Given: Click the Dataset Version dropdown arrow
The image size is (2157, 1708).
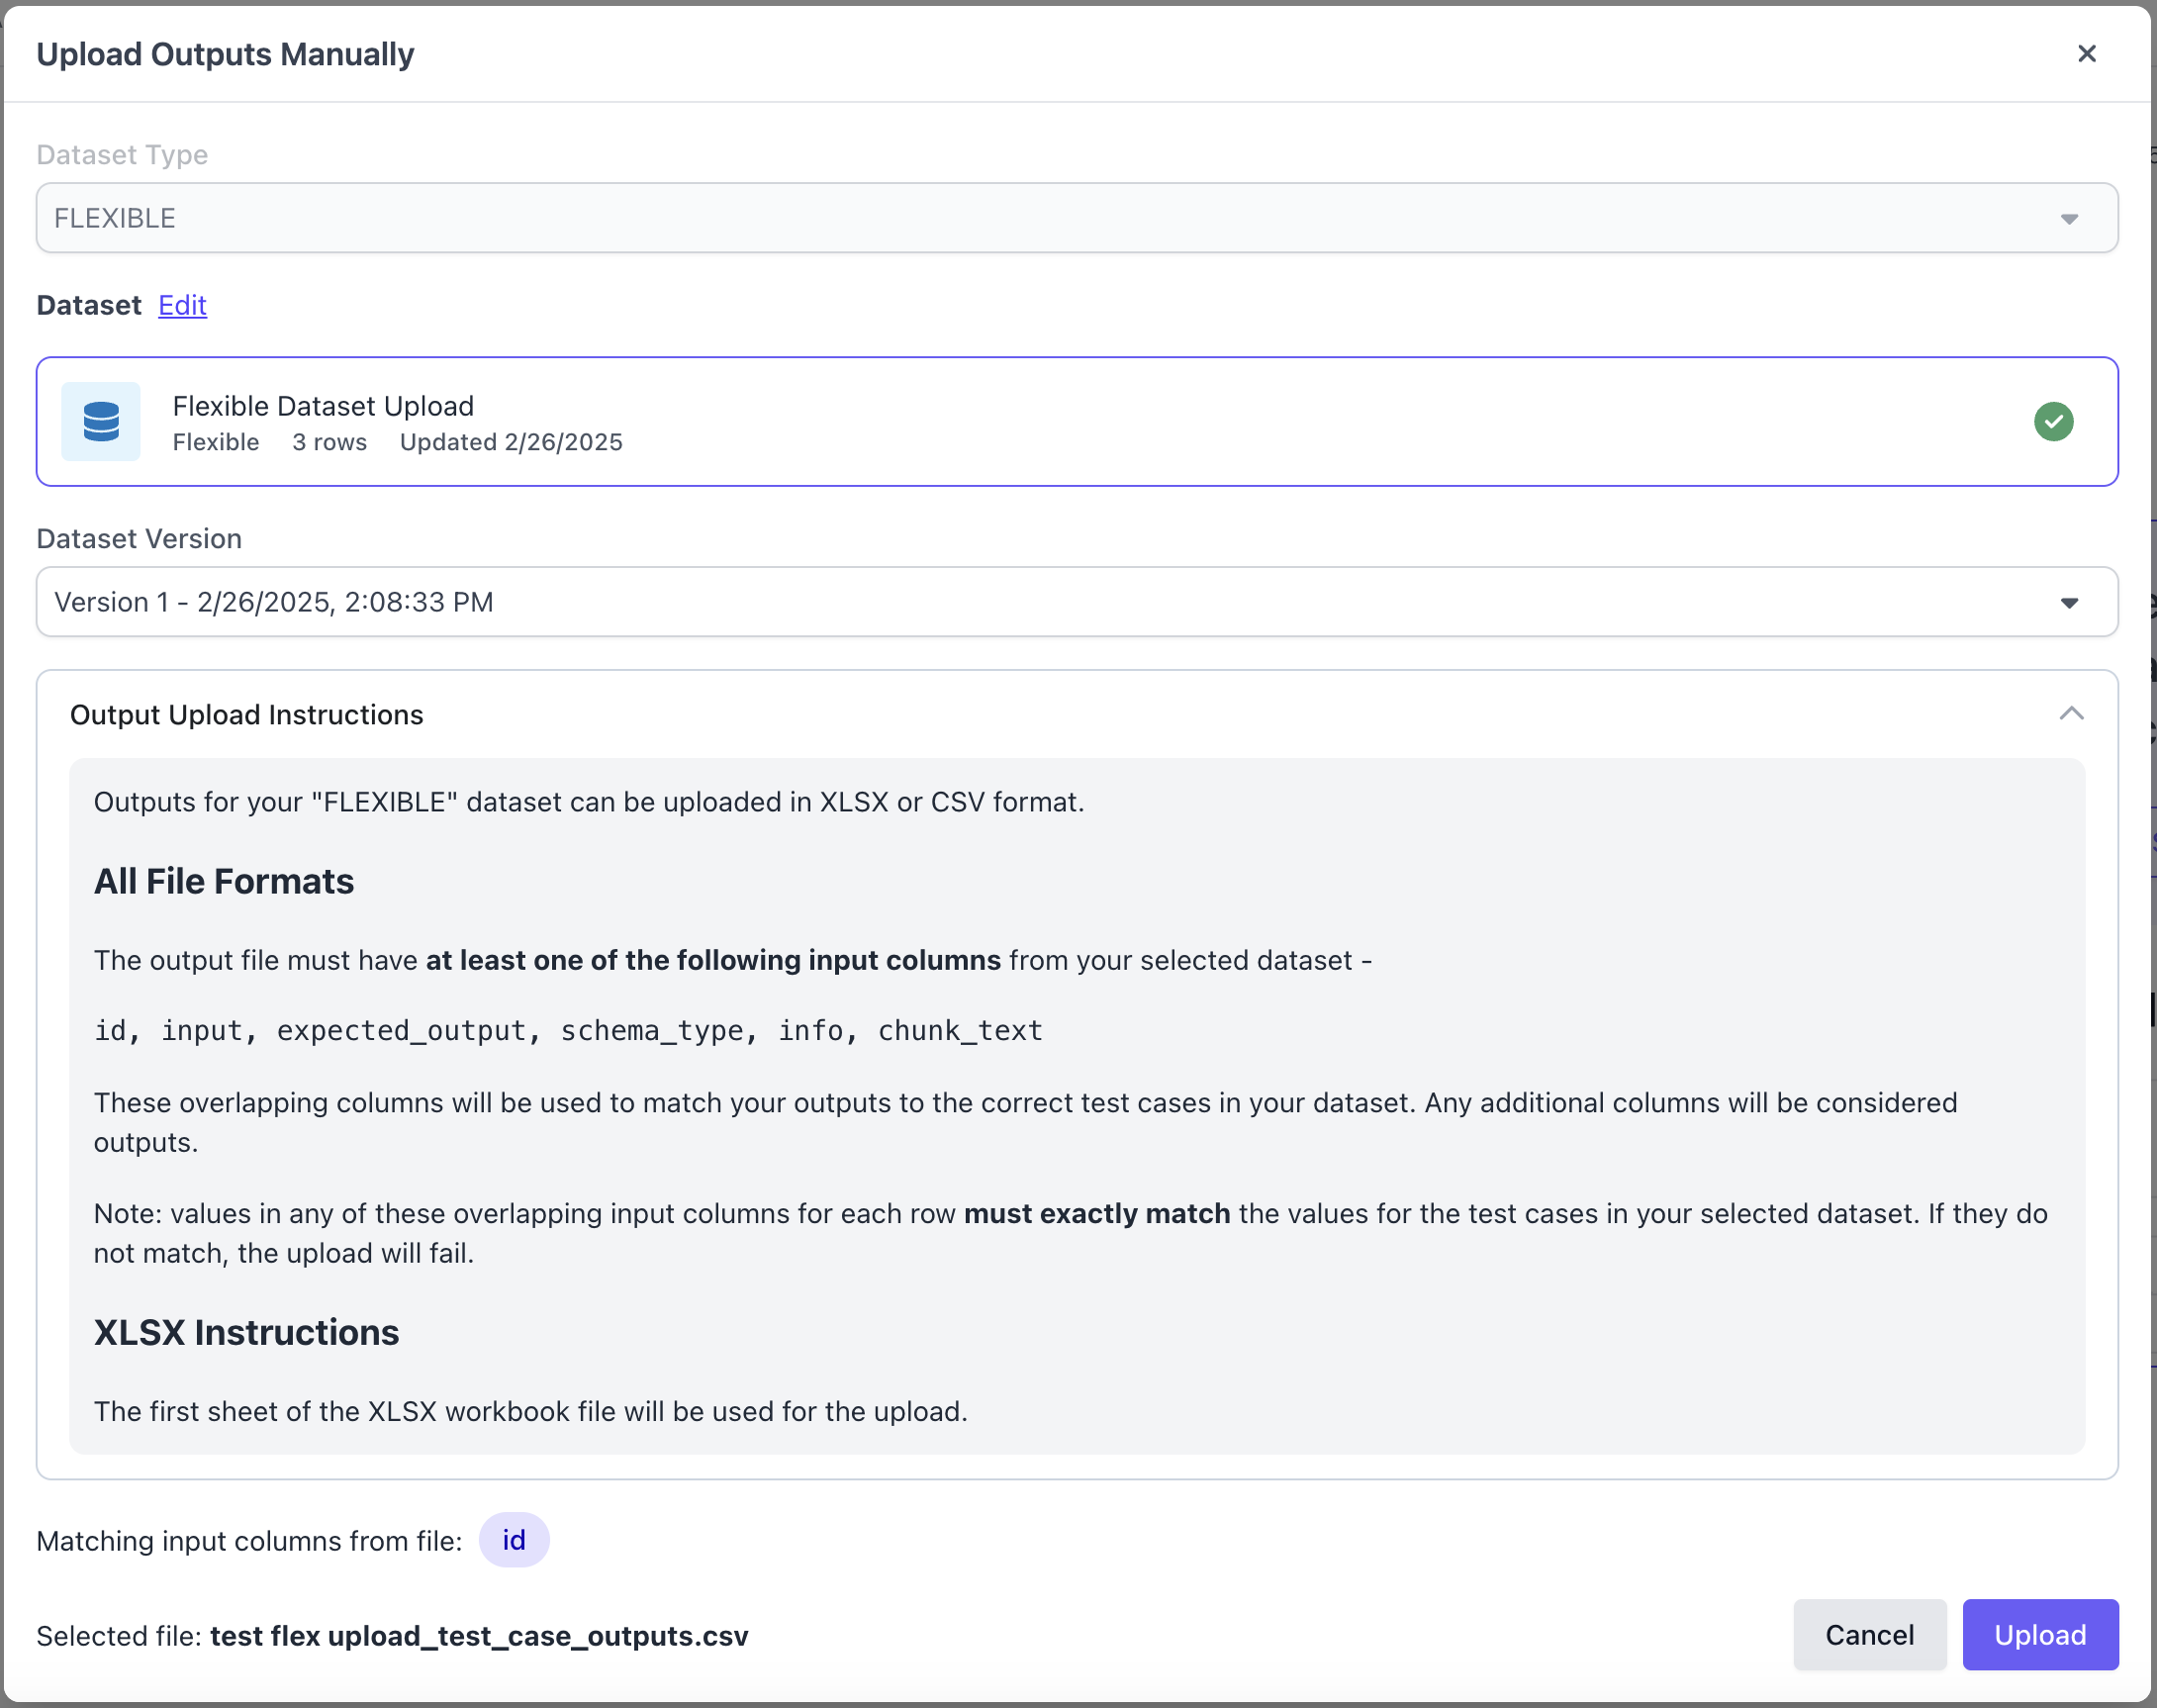Looking at the screenshot, I should (x=2069, y=603).
